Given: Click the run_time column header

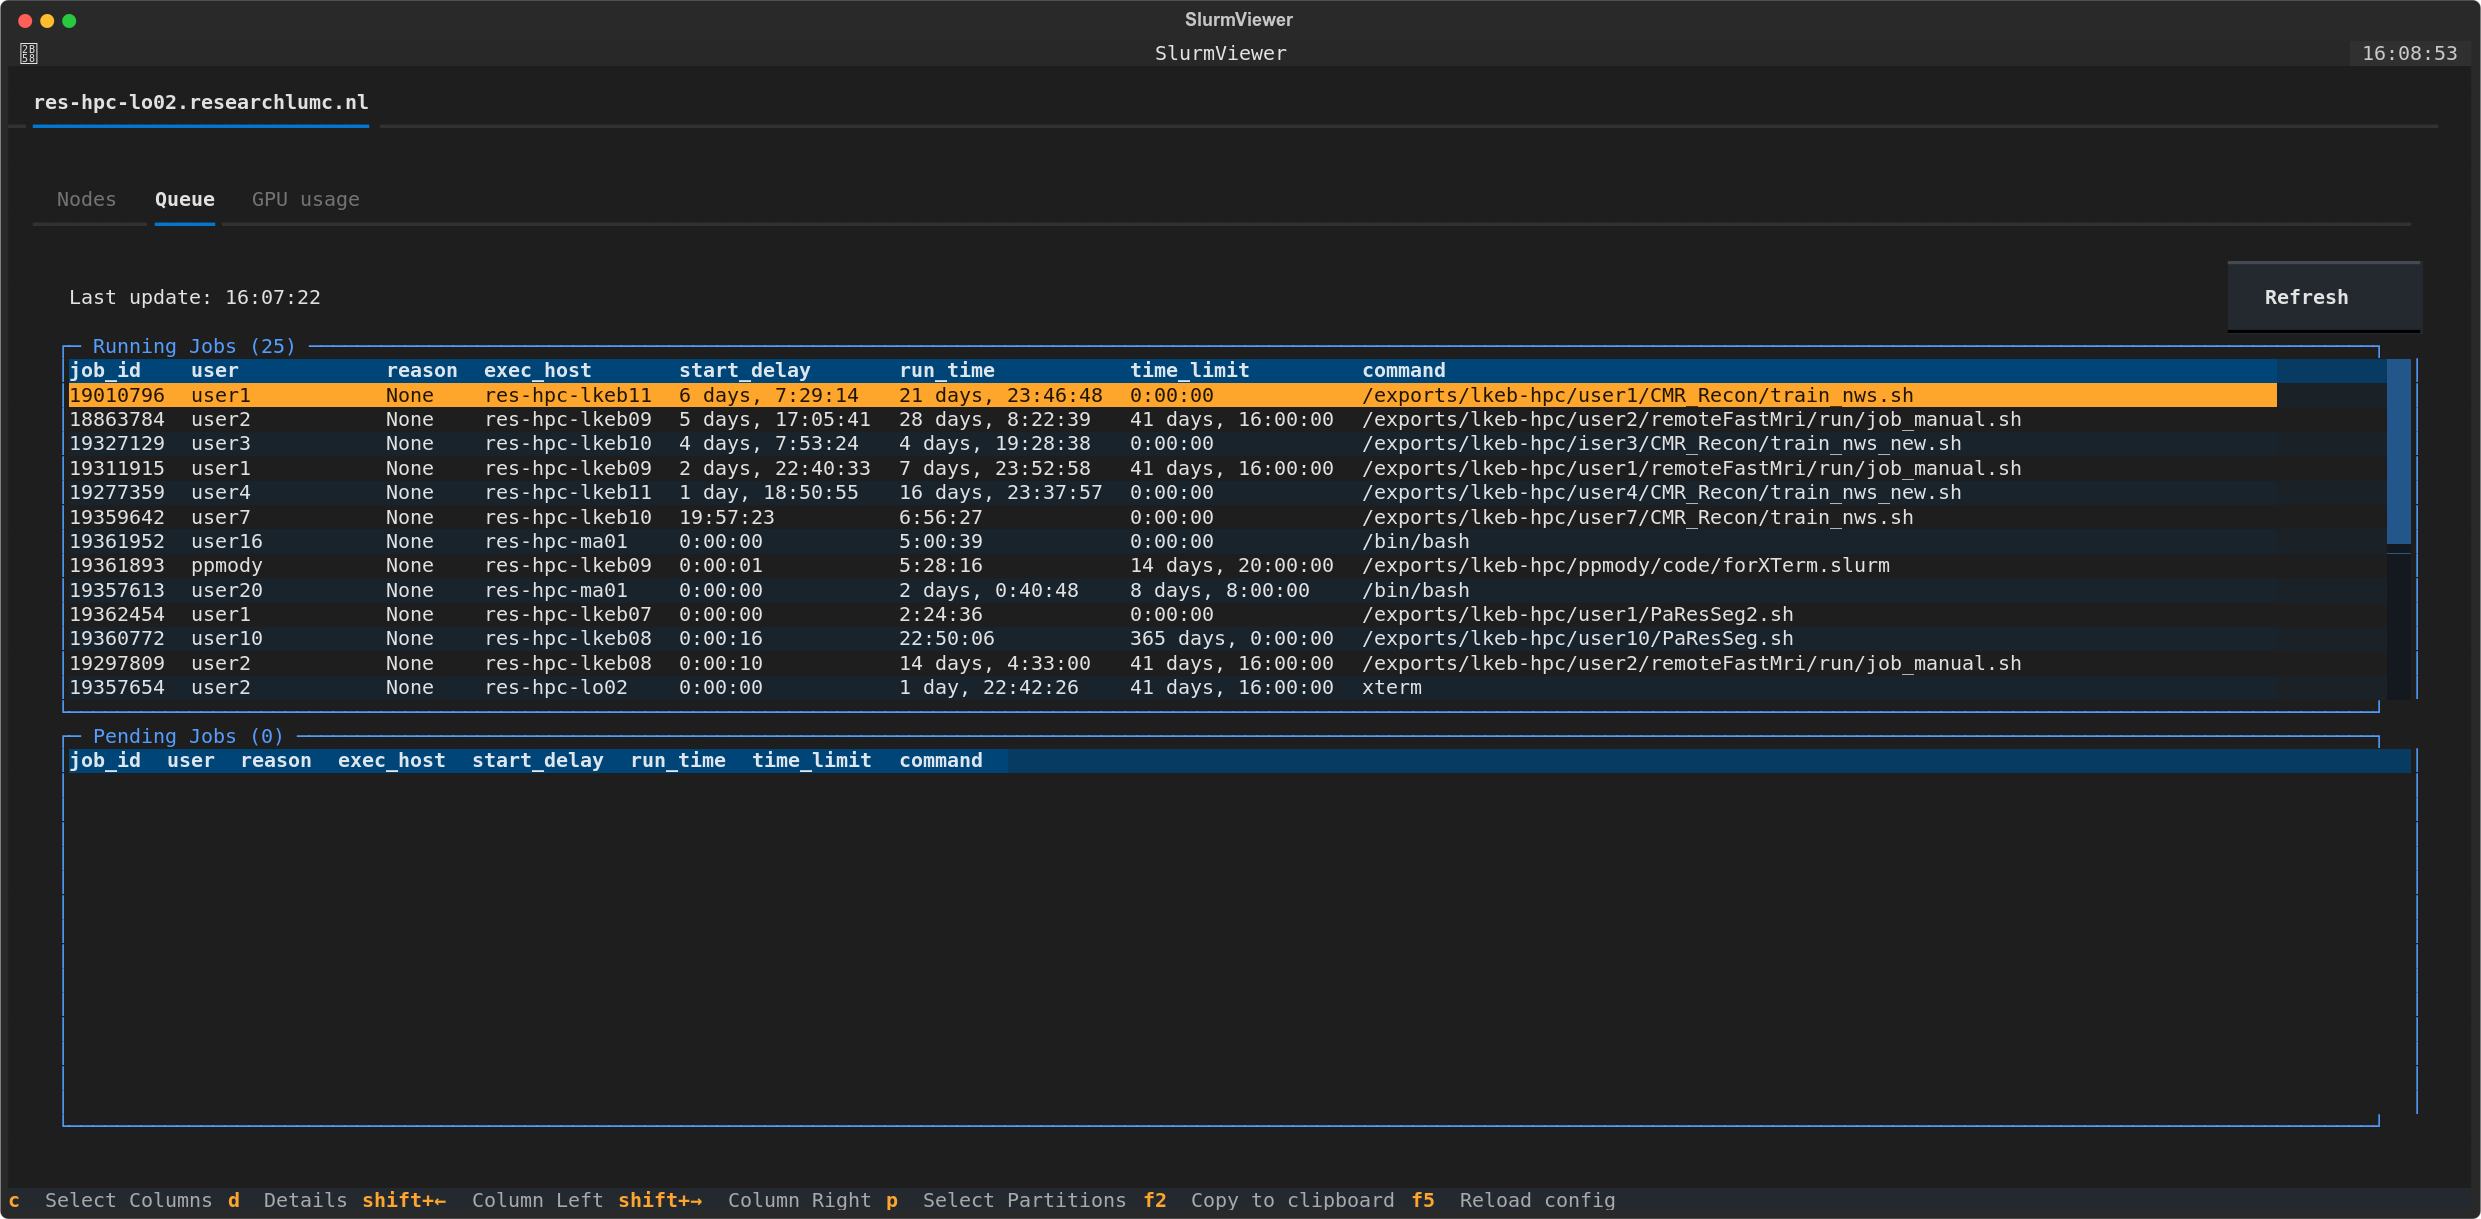Looking at the screenshot, I should click(x=946, y=370).
